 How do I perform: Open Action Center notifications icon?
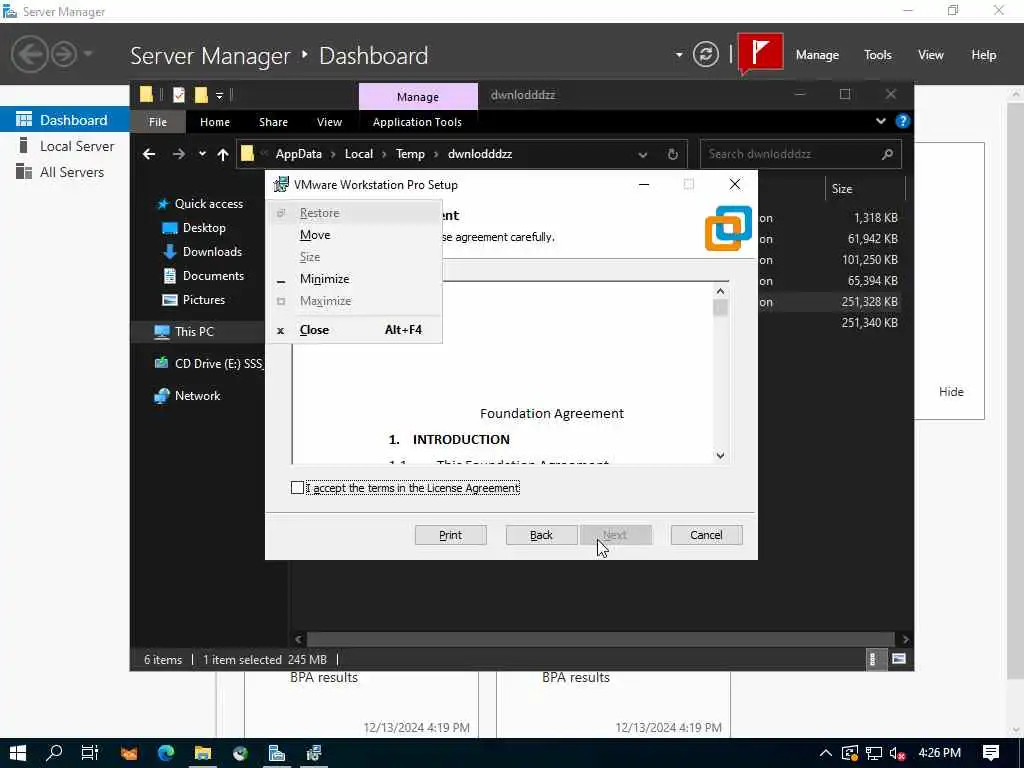991,753
